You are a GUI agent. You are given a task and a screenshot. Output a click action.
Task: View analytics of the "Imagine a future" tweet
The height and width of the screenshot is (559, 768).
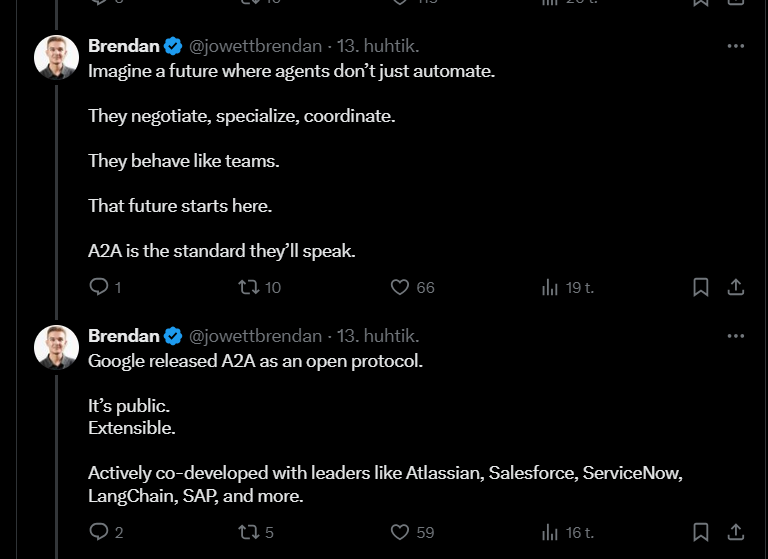tap(550, 287)
